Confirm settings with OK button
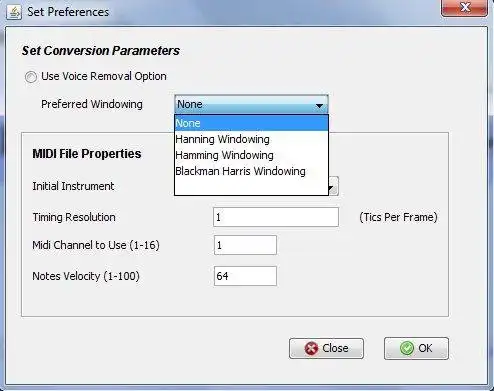 click(x=416, y=348)
